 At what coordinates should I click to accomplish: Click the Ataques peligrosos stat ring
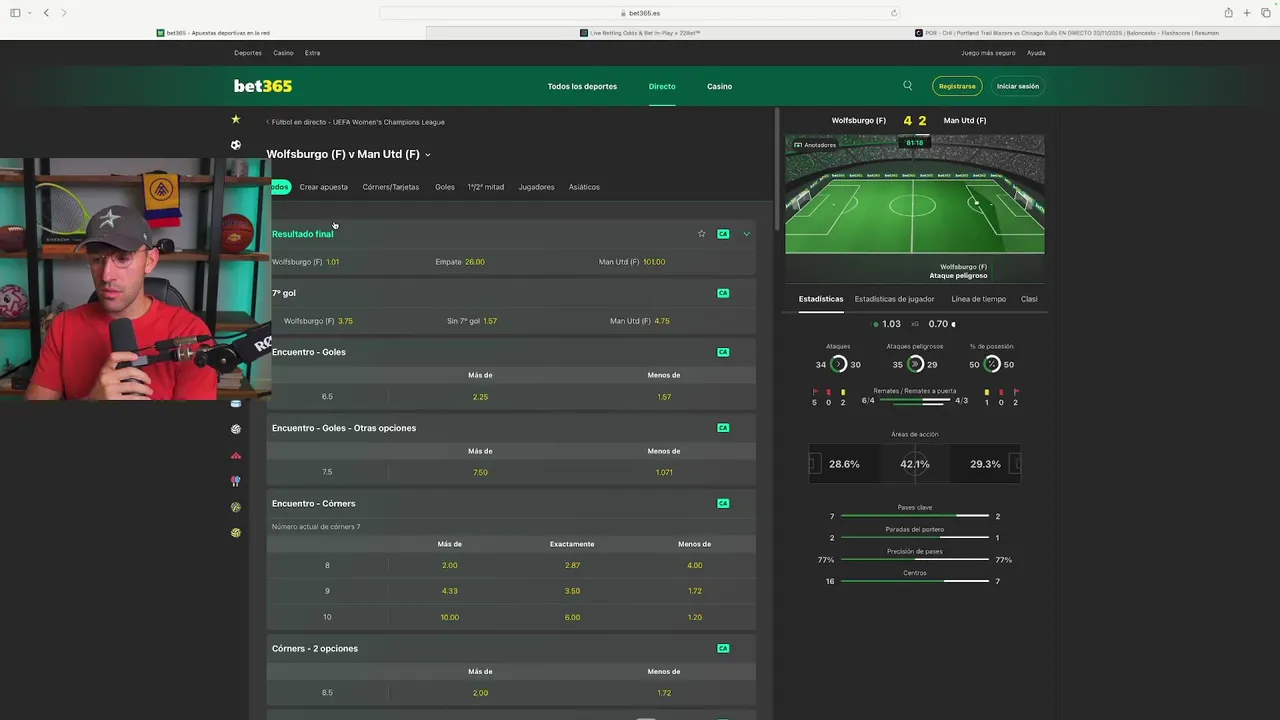[914, 365]
